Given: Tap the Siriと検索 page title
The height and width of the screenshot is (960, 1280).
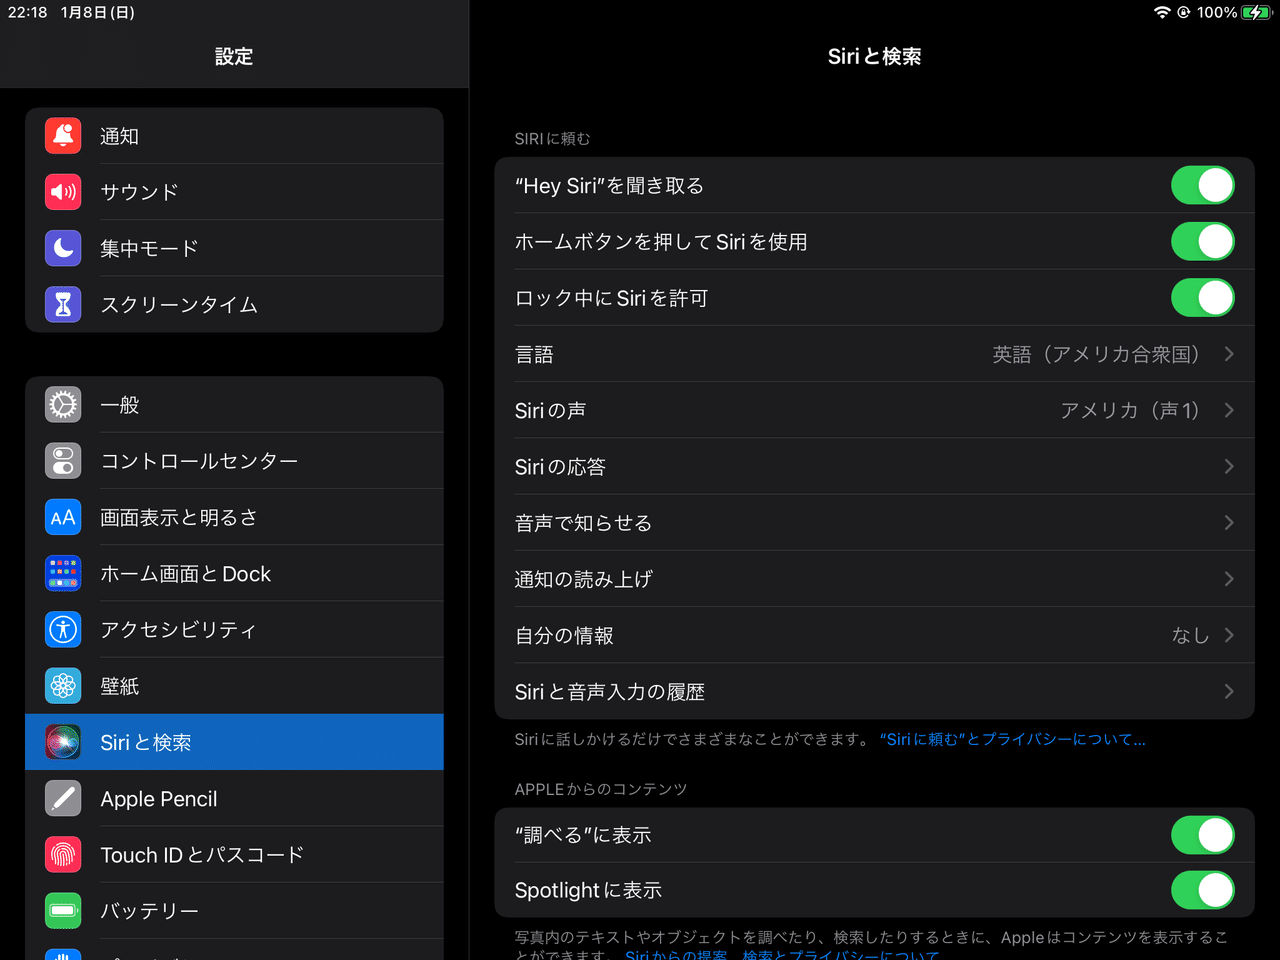Looking at the screenshot, I should [x=874, y=56].
